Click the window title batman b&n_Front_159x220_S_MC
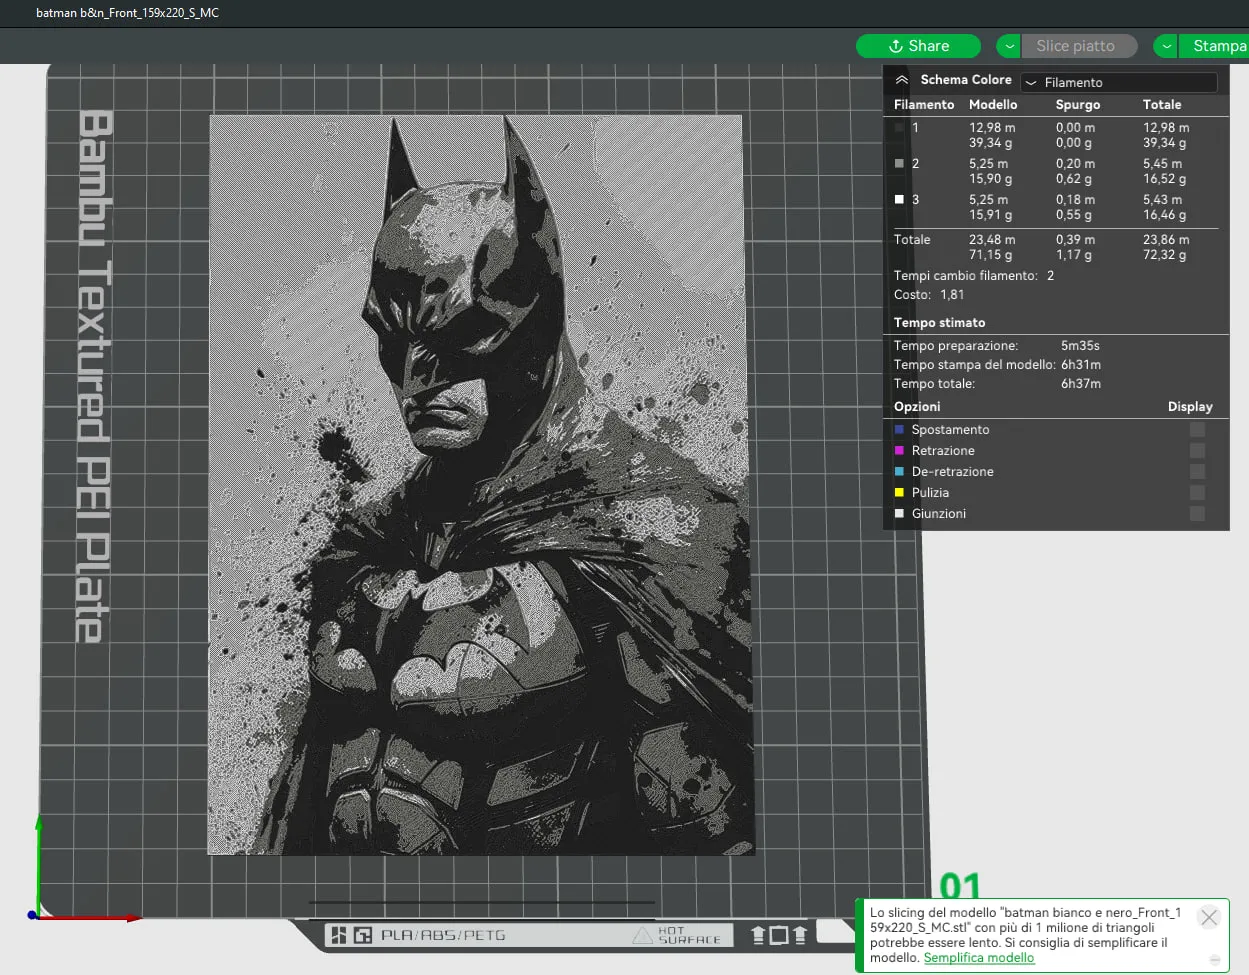 127,13
